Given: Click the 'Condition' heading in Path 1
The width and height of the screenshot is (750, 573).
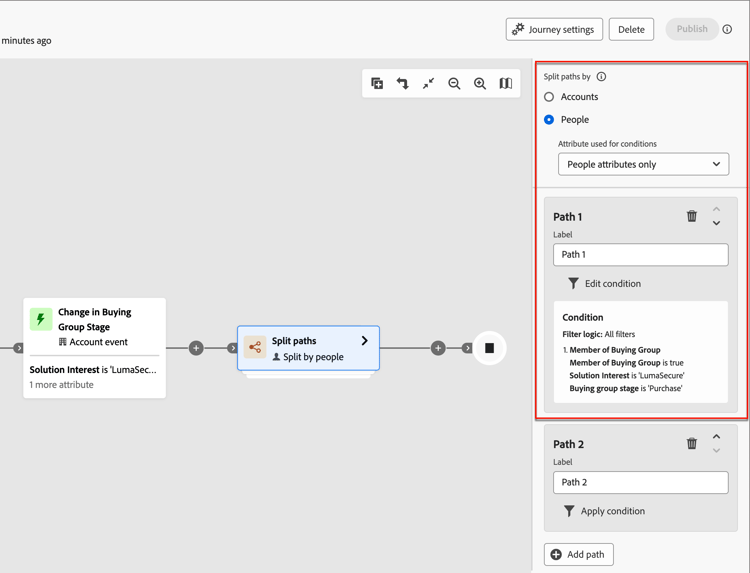Looking at the screenshot, I should pos(583,317).
